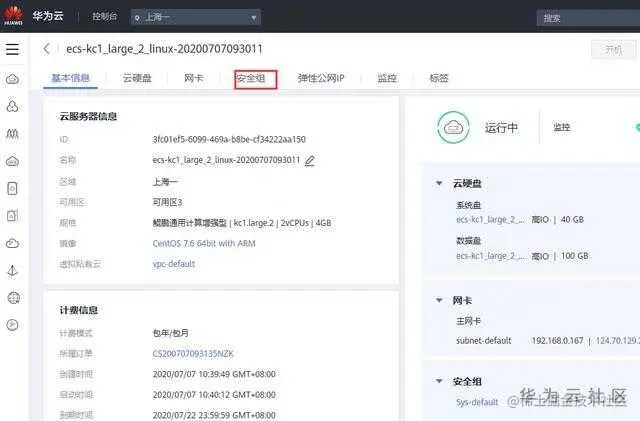Open the globe sidebar icon
The image size is (640, 421).
[13, 298]
